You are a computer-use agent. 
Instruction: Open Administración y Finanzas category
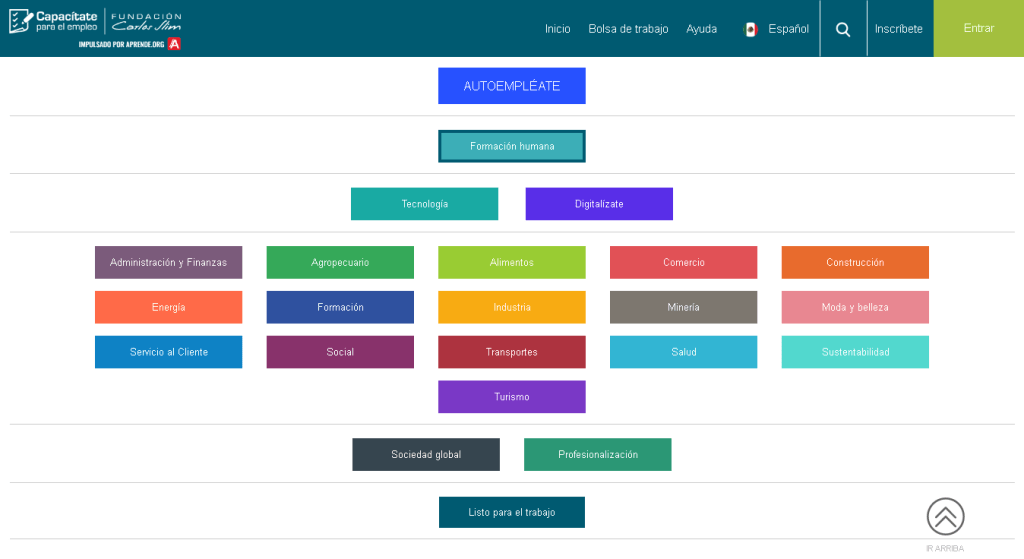point(168,262)
